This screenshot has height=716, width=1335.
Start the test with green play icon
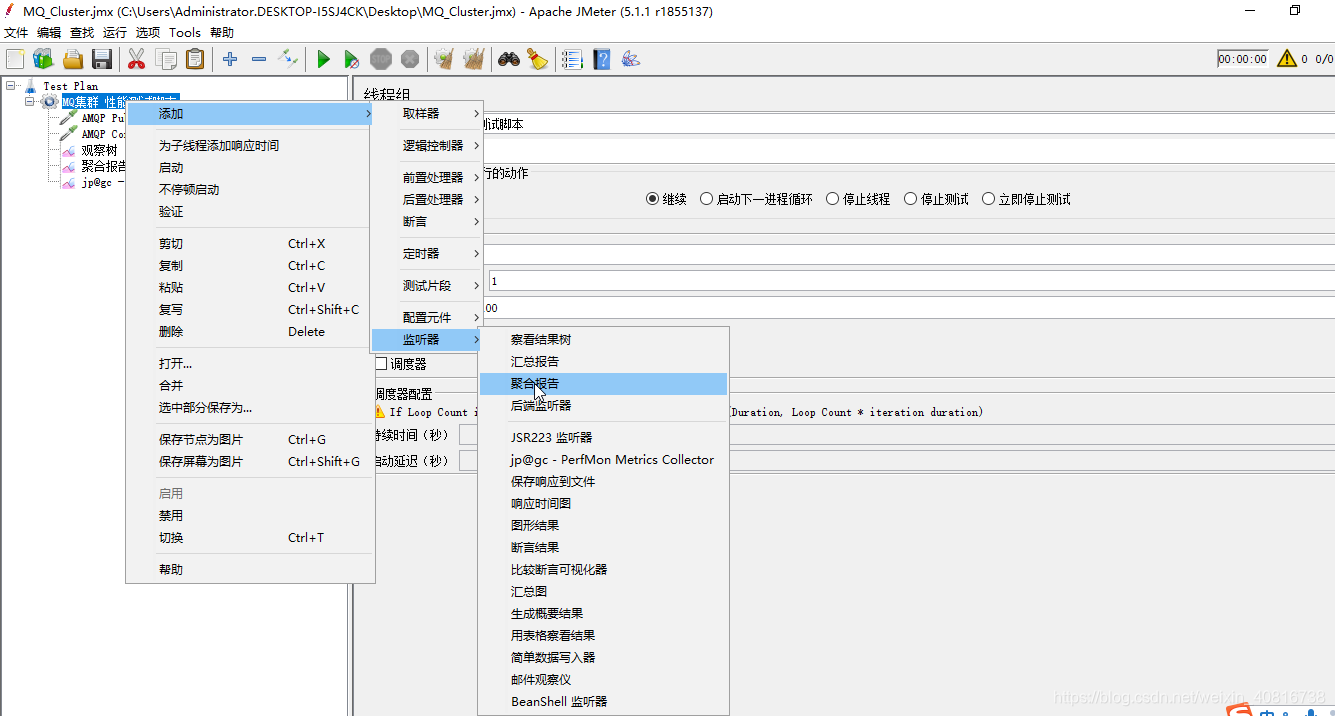[323, 59]
